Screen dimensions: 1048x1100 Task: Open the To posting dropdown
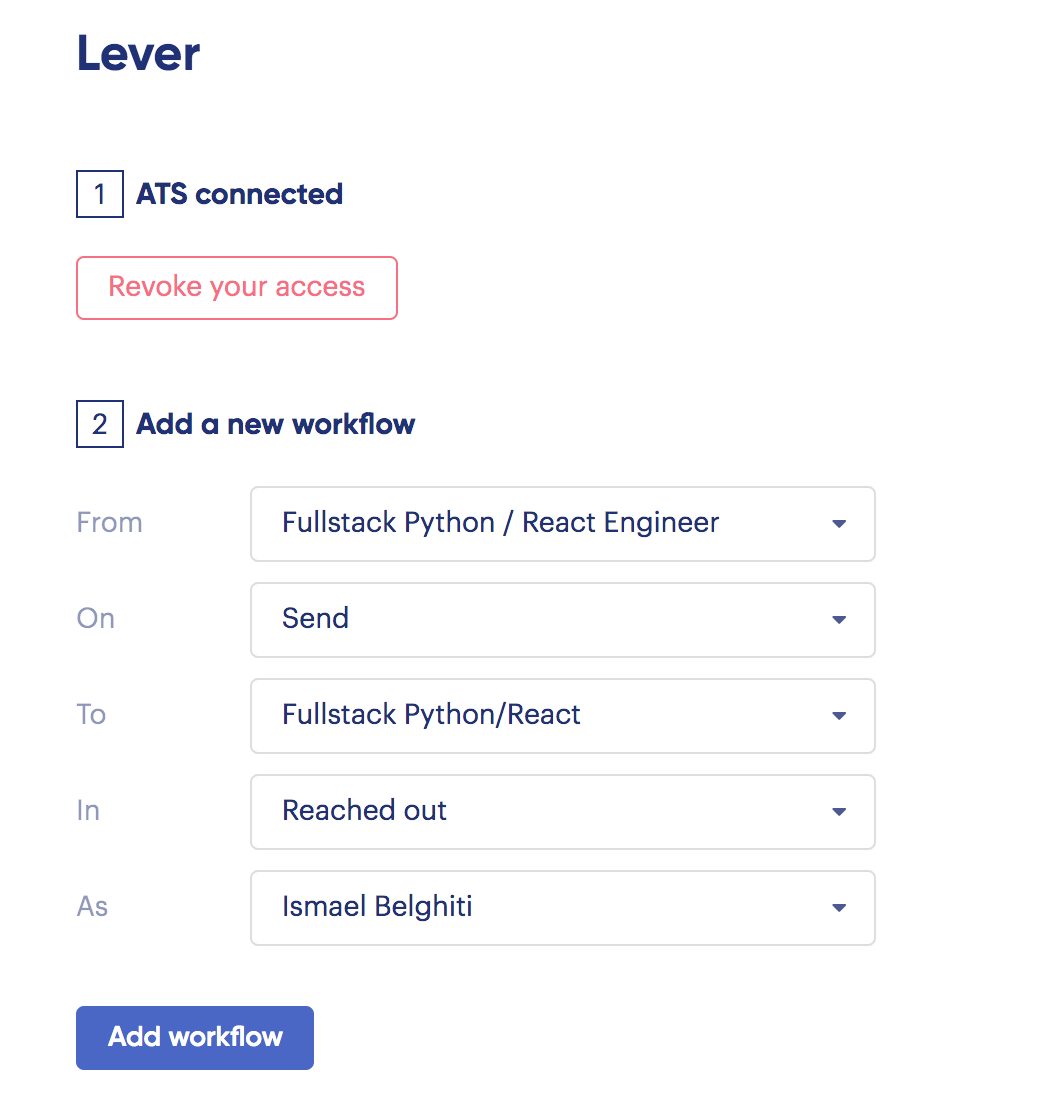click(x=562, y=716)
